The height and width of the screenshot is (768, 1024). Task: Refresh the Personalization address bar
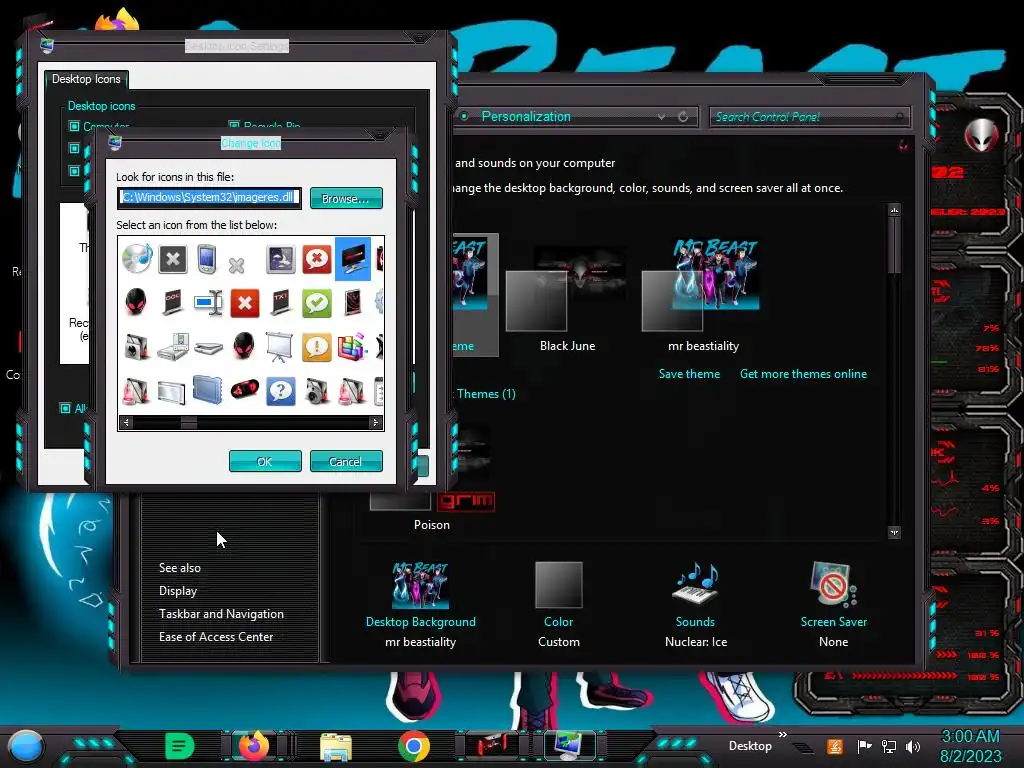click(x=683, y=116)
